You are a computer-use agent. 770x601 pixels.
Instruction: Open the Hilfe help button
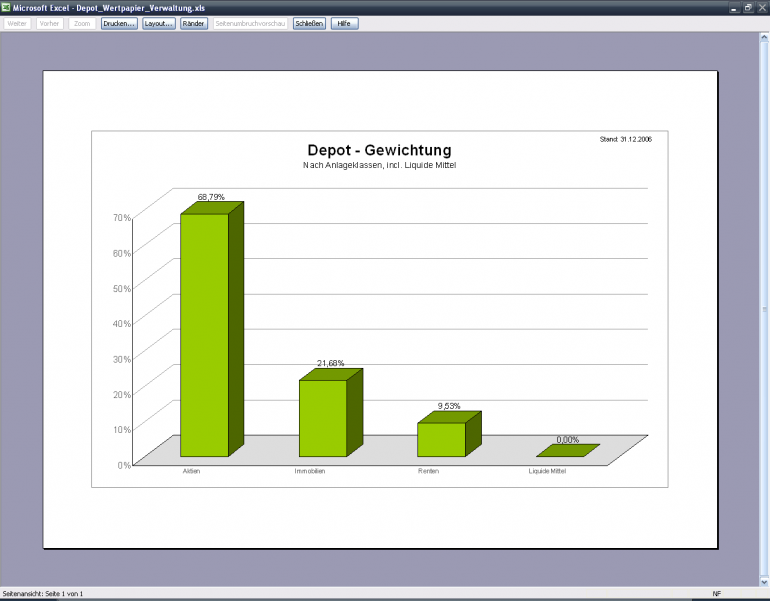(x=345, y=24)
